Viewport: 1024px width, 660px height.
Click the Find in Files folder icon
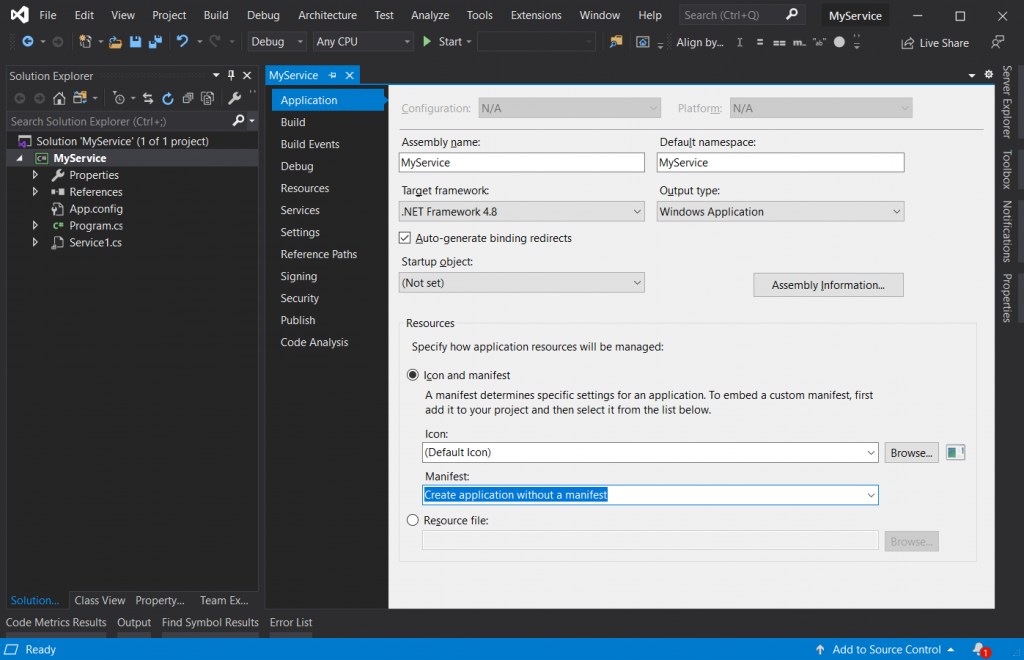616,42
